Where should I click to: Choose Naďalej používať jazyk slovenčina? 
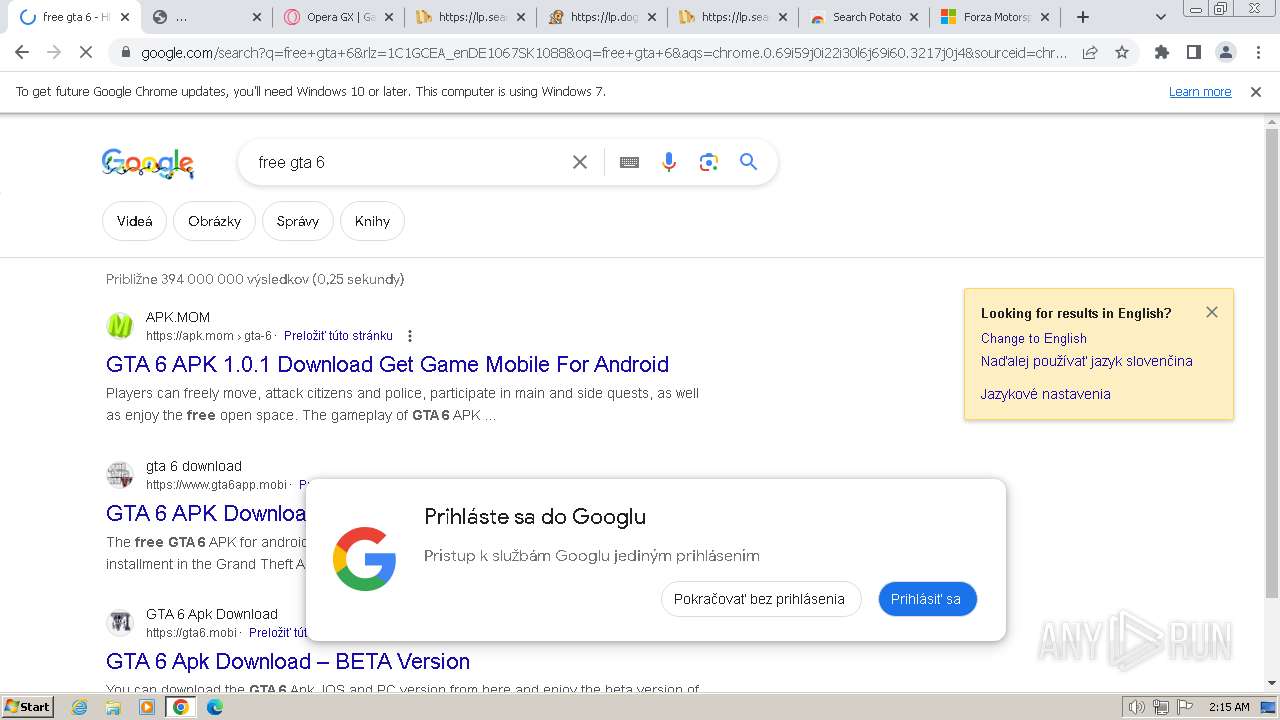tap(1086, 361)
